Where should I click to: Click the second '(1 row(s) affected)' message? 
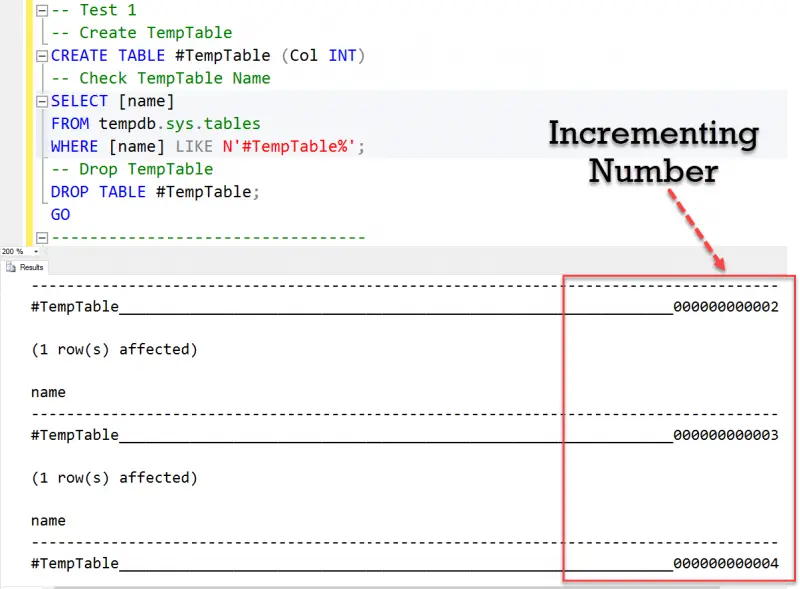(114, 478)
